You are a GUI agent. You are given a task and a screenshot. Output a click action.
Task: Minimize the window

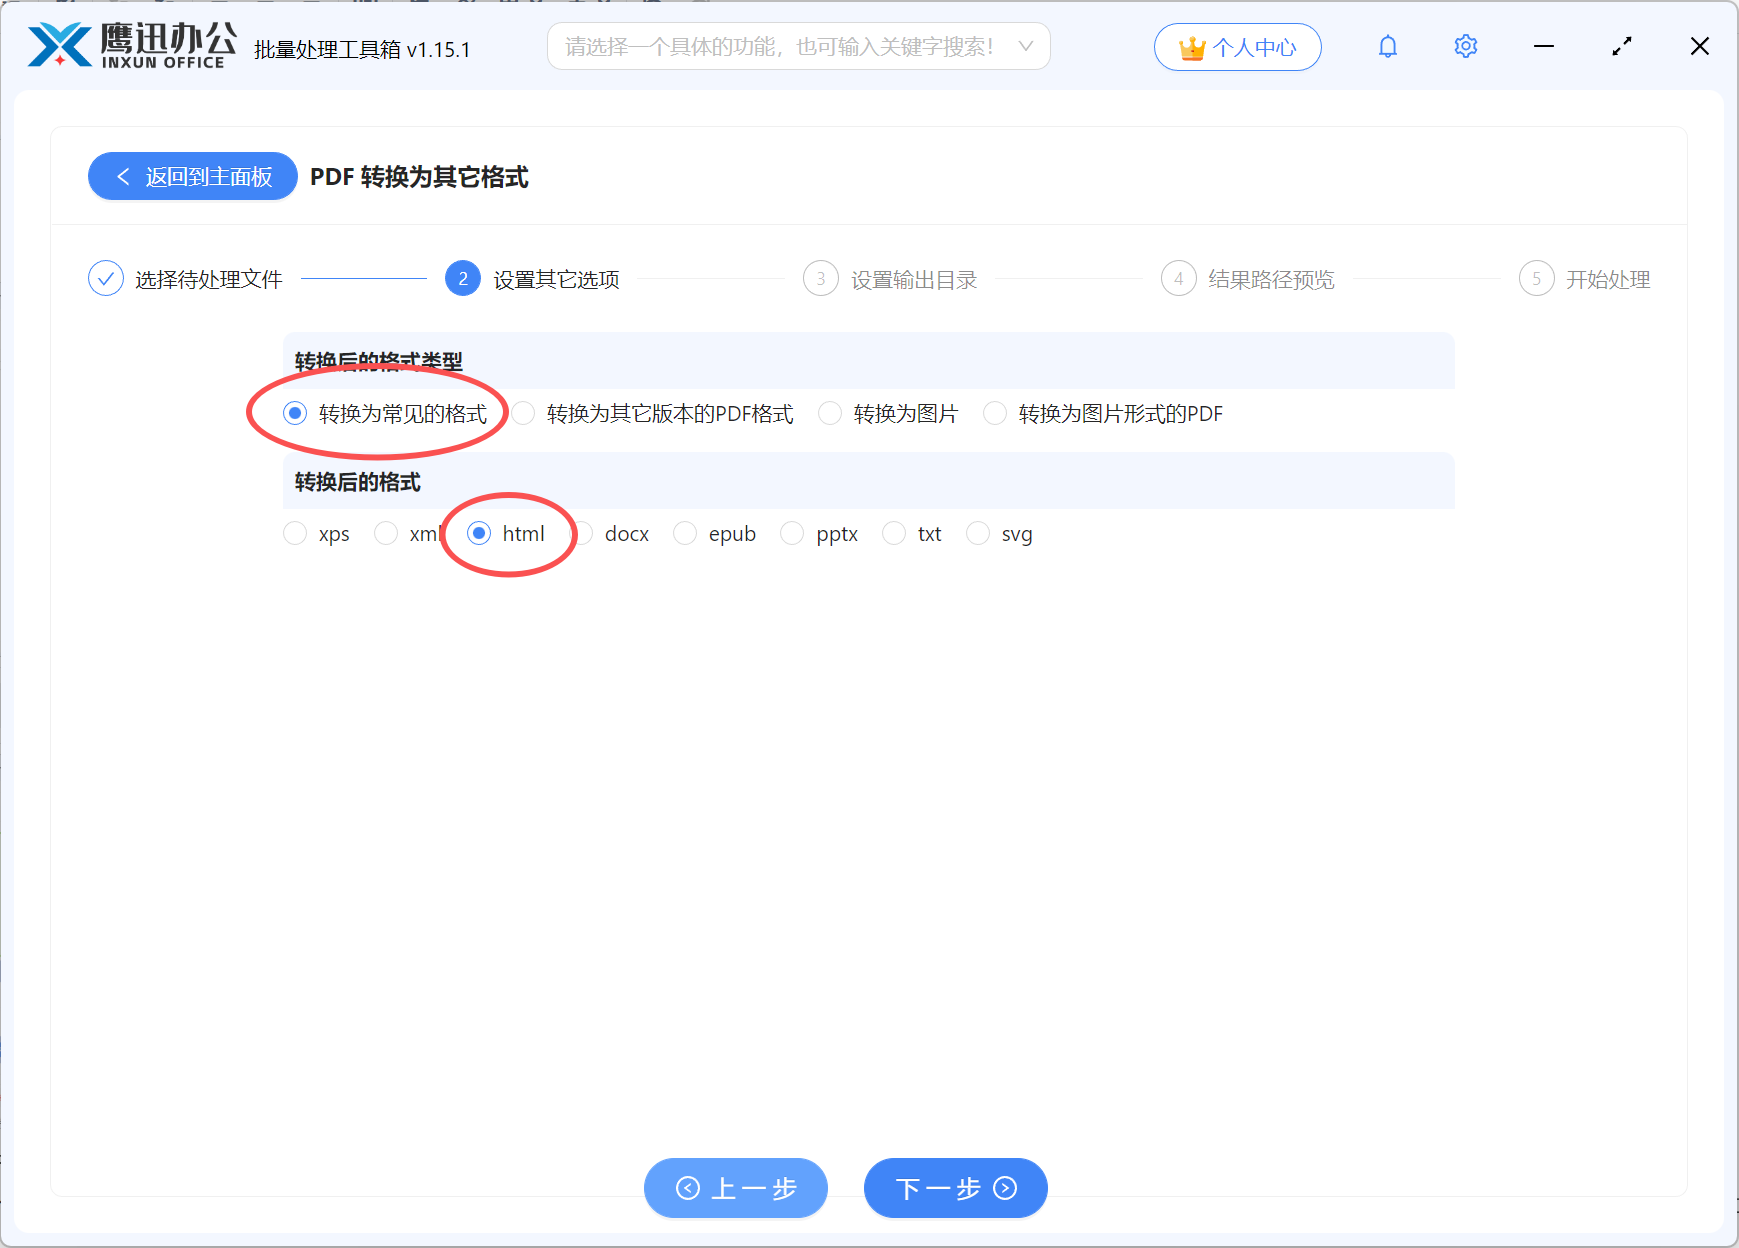[1544, 46]
